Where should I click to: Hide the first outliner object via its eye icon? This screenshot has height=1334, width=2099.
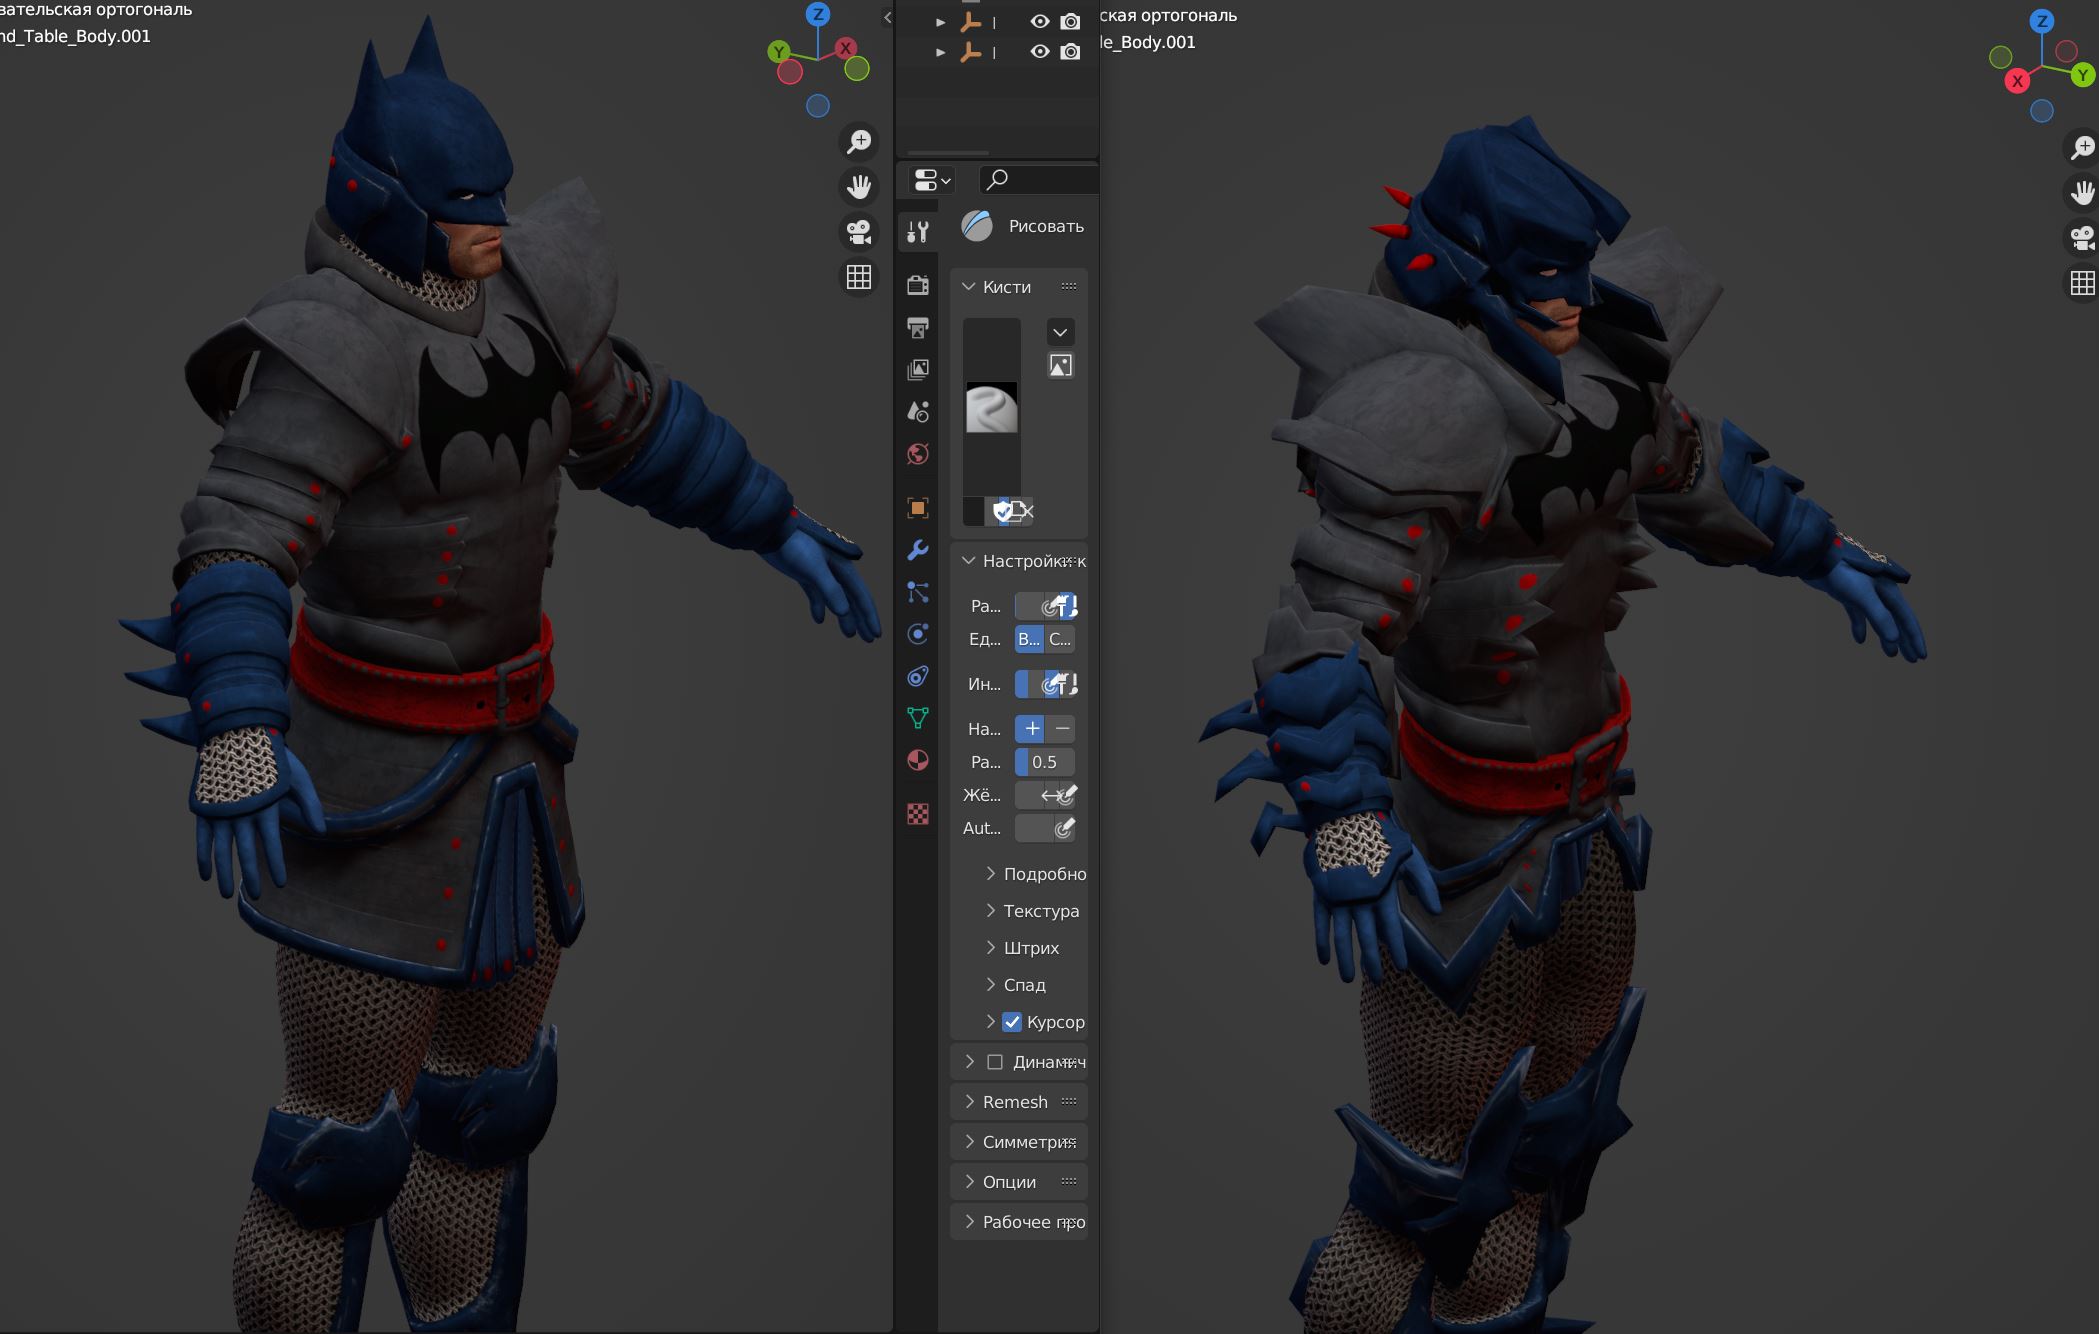(1040, 22)
